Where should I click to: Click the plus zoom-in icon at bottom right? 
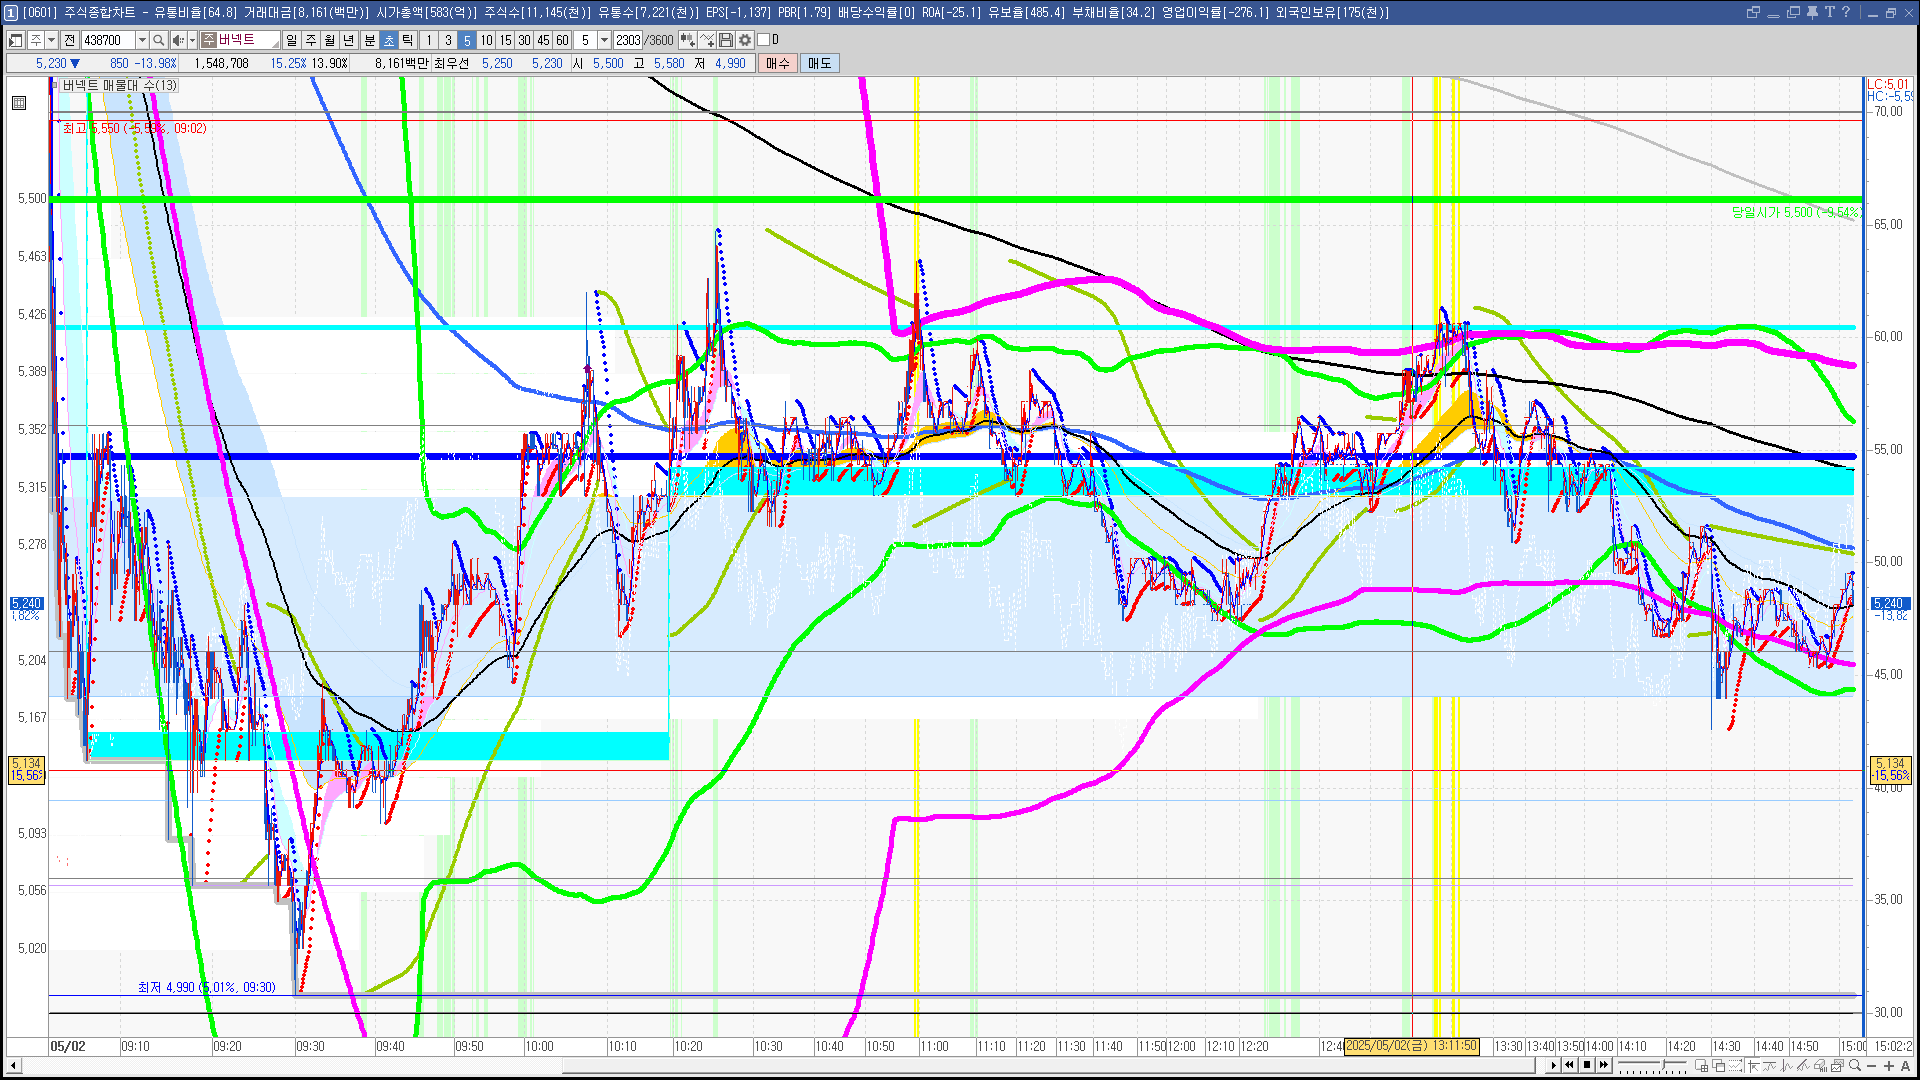pyautogui.click(x=1889, y=1066)
